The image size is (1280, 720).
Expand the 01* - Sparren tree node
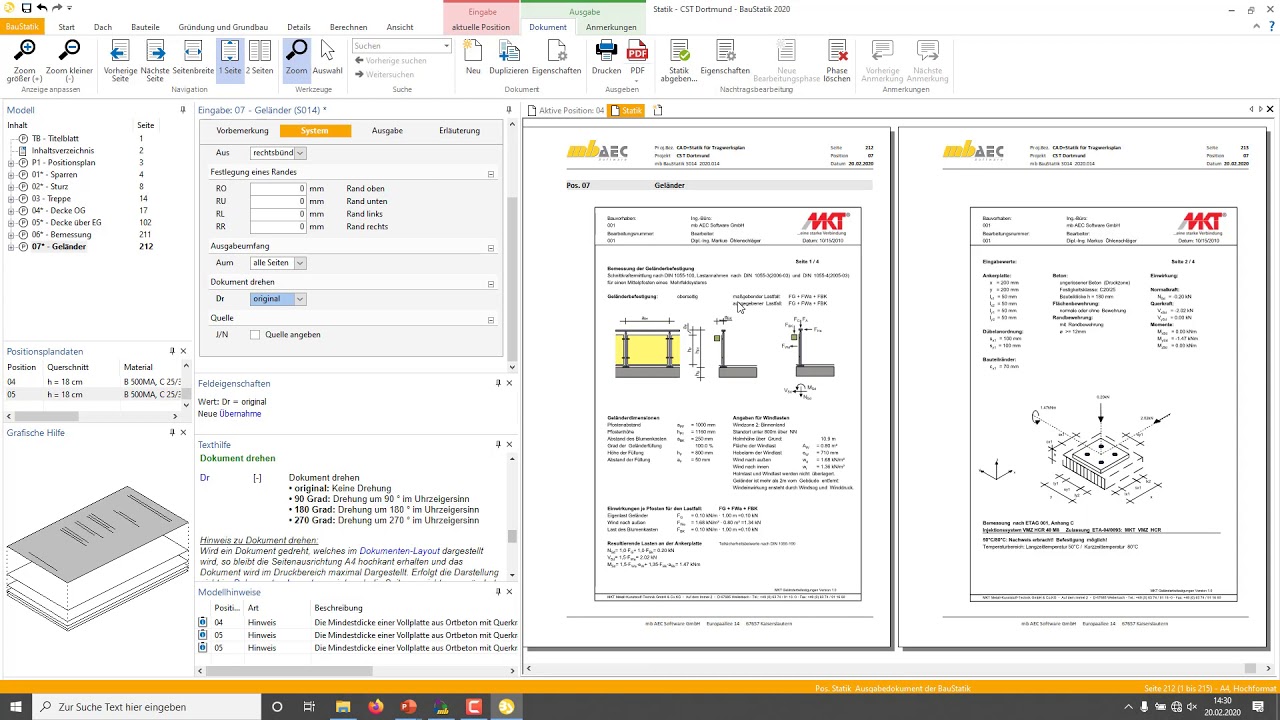11,175
